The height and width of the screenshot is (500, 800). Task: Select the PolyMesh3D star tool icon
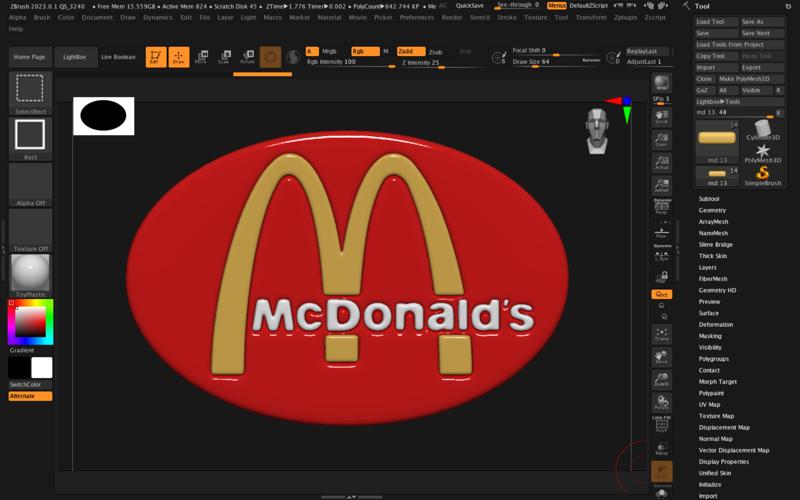coord(762,153)
